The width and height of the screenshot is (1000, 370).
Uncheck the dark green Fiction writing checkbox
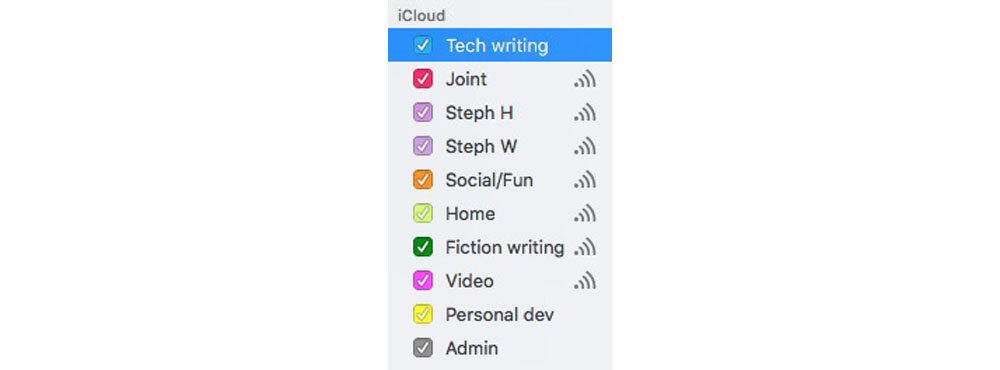(x=423, y=247)
